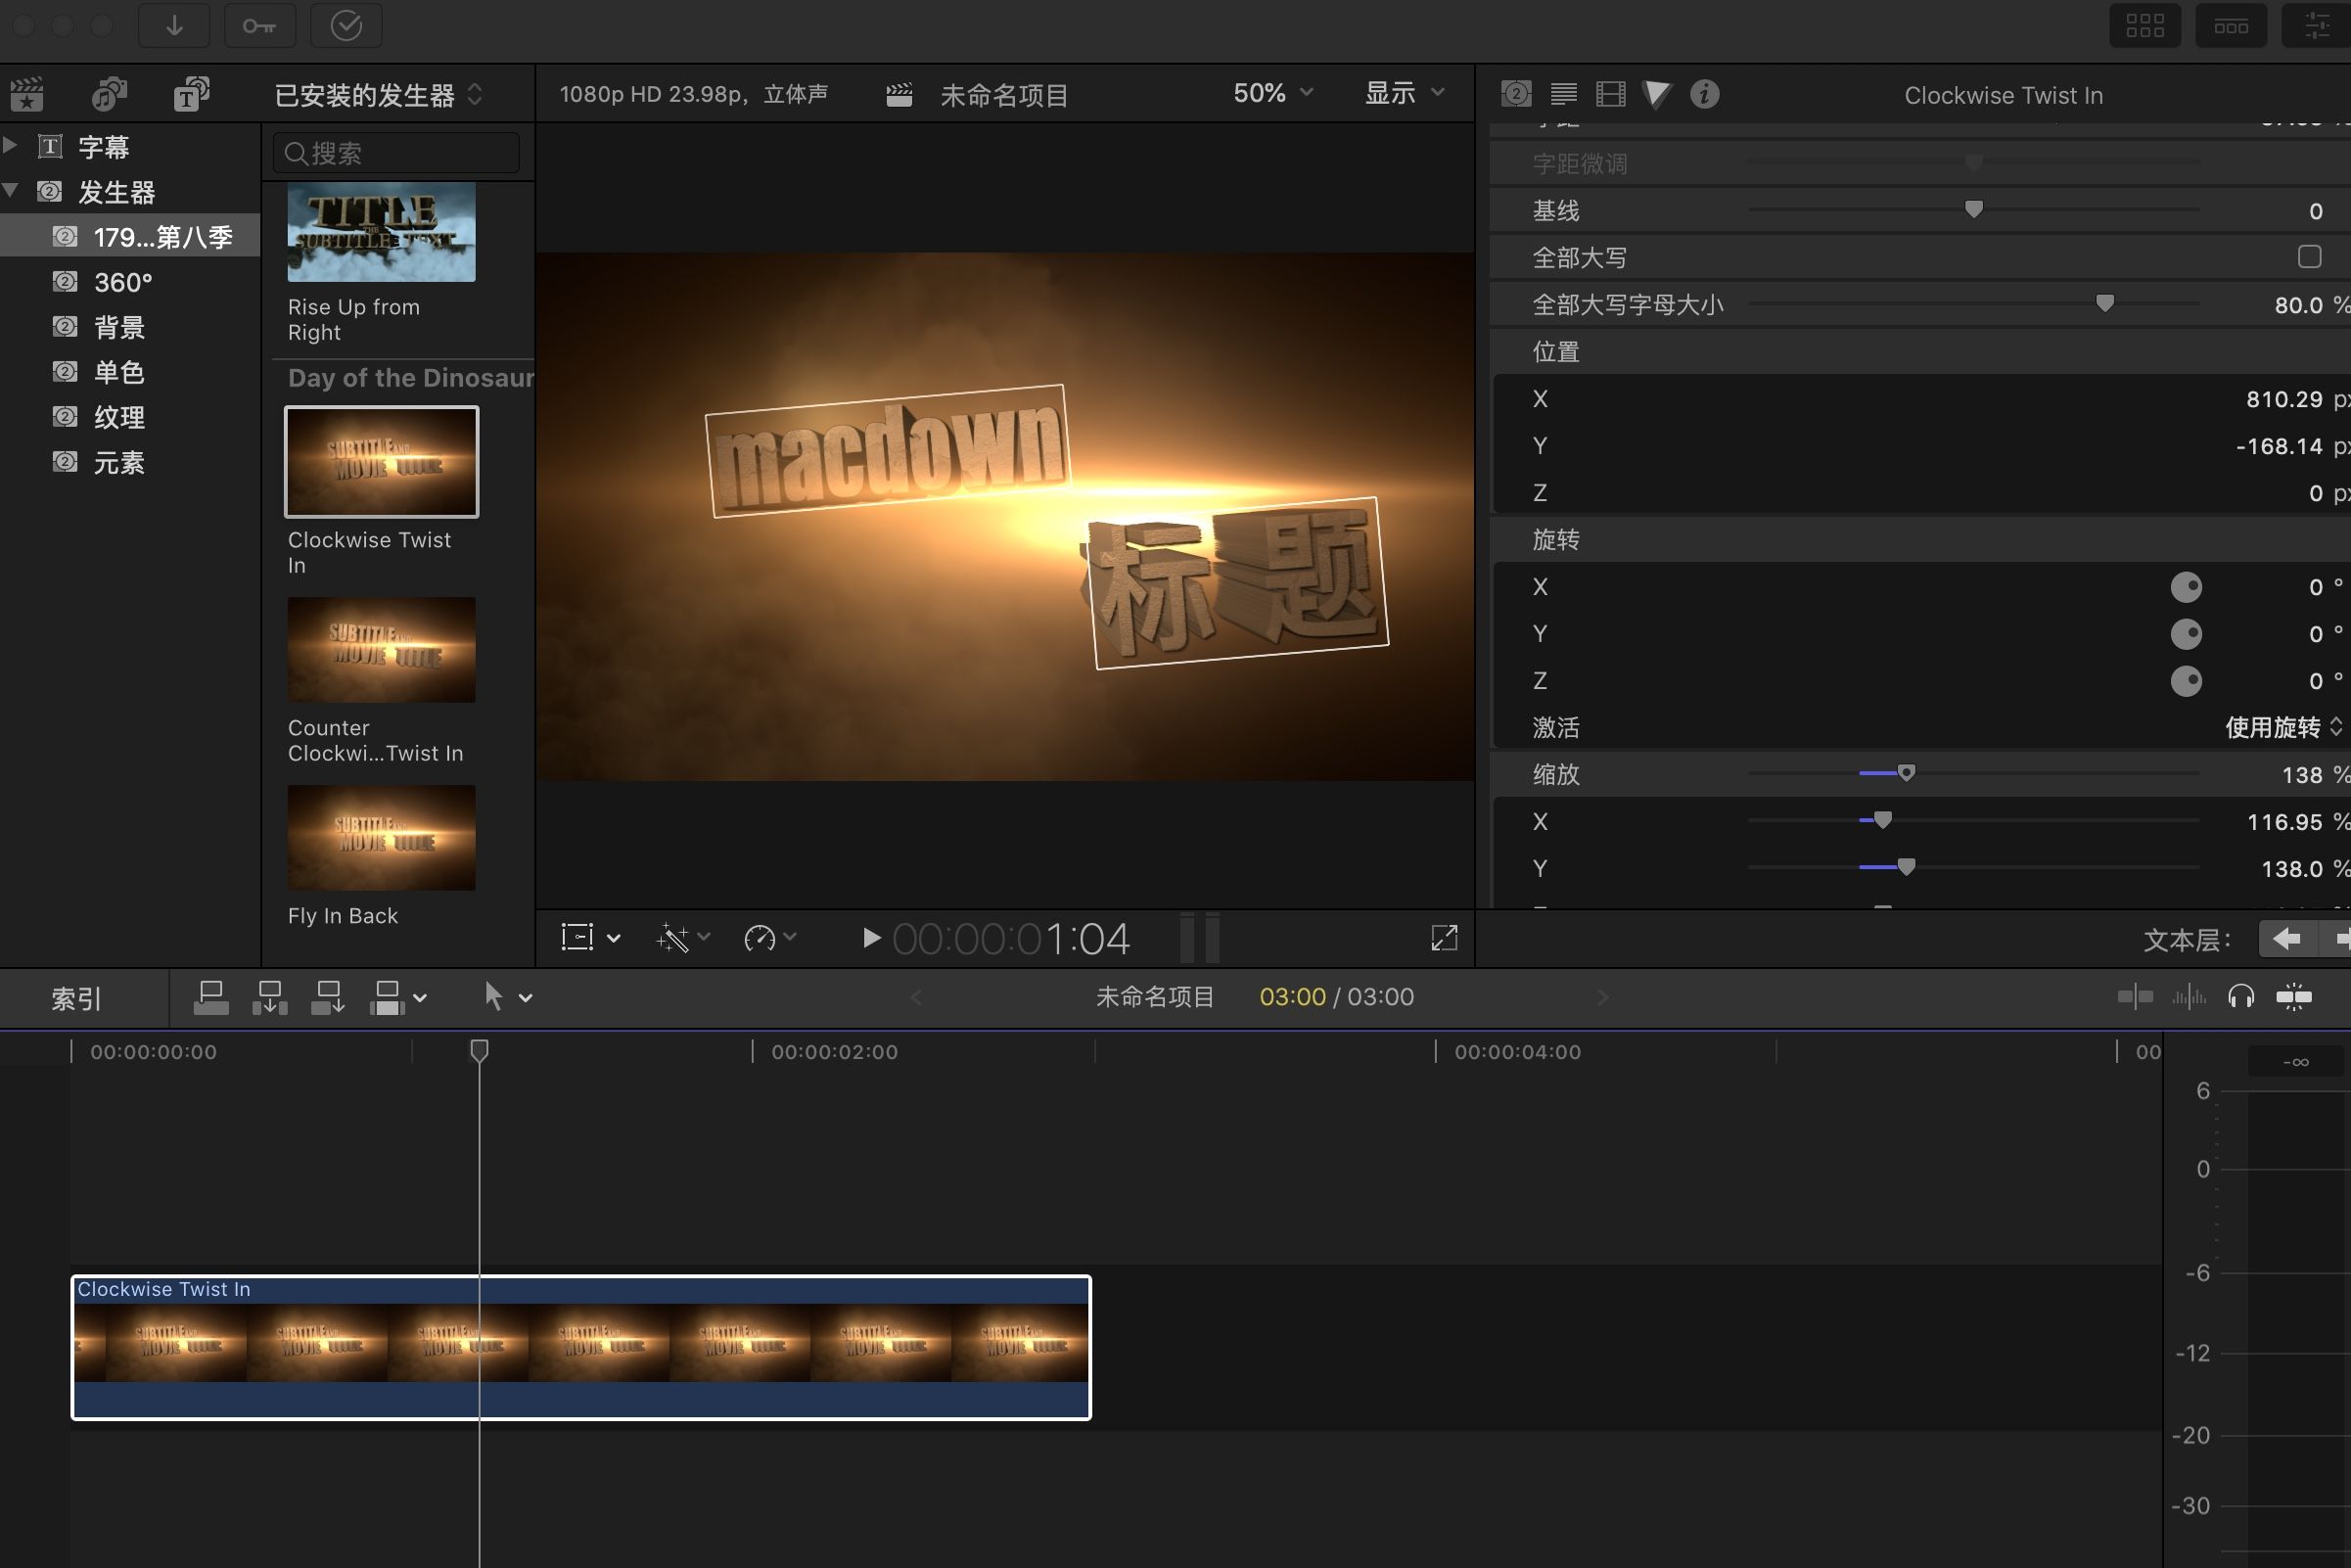This screenshot has width=2351, height=1568.
Task: Select the 179...第八季 generator folder
Action: [130, 237]
